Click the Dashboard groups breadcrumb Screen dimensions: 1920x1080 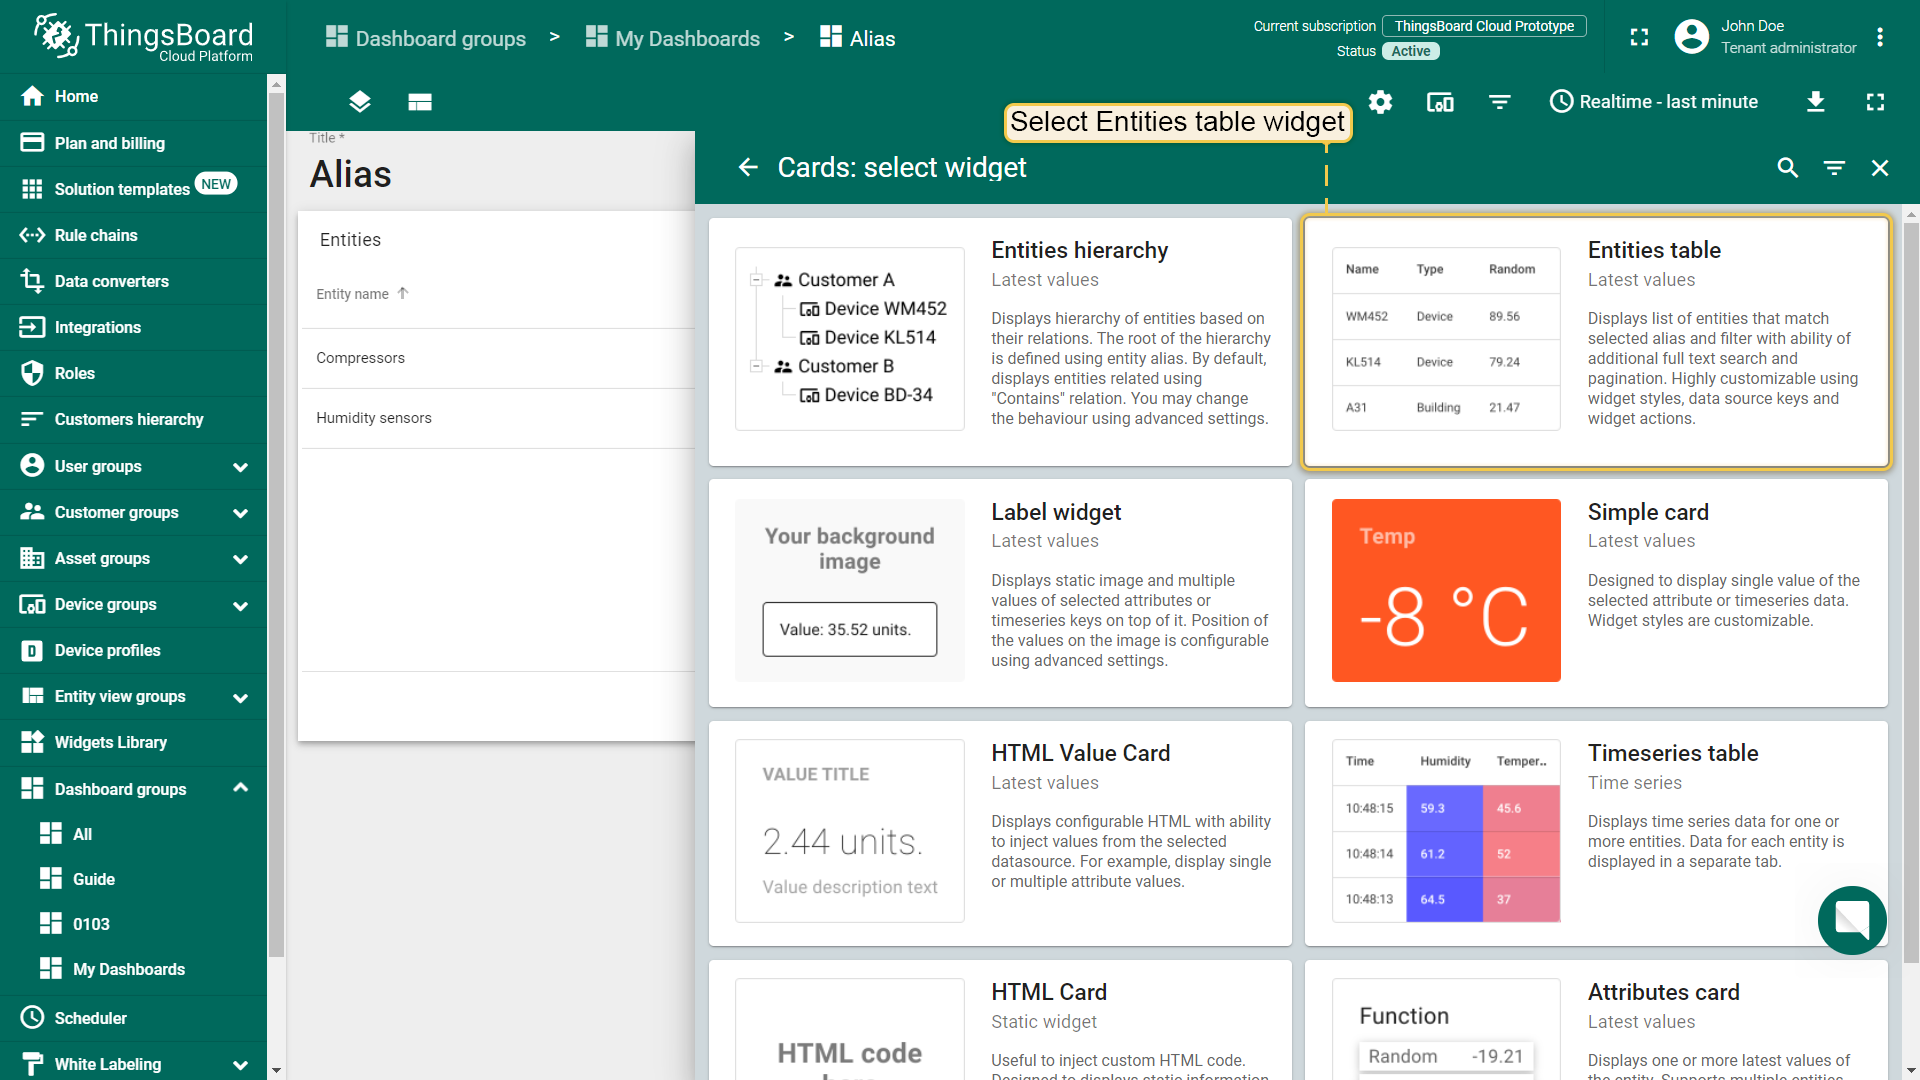(x=426, y=38)
